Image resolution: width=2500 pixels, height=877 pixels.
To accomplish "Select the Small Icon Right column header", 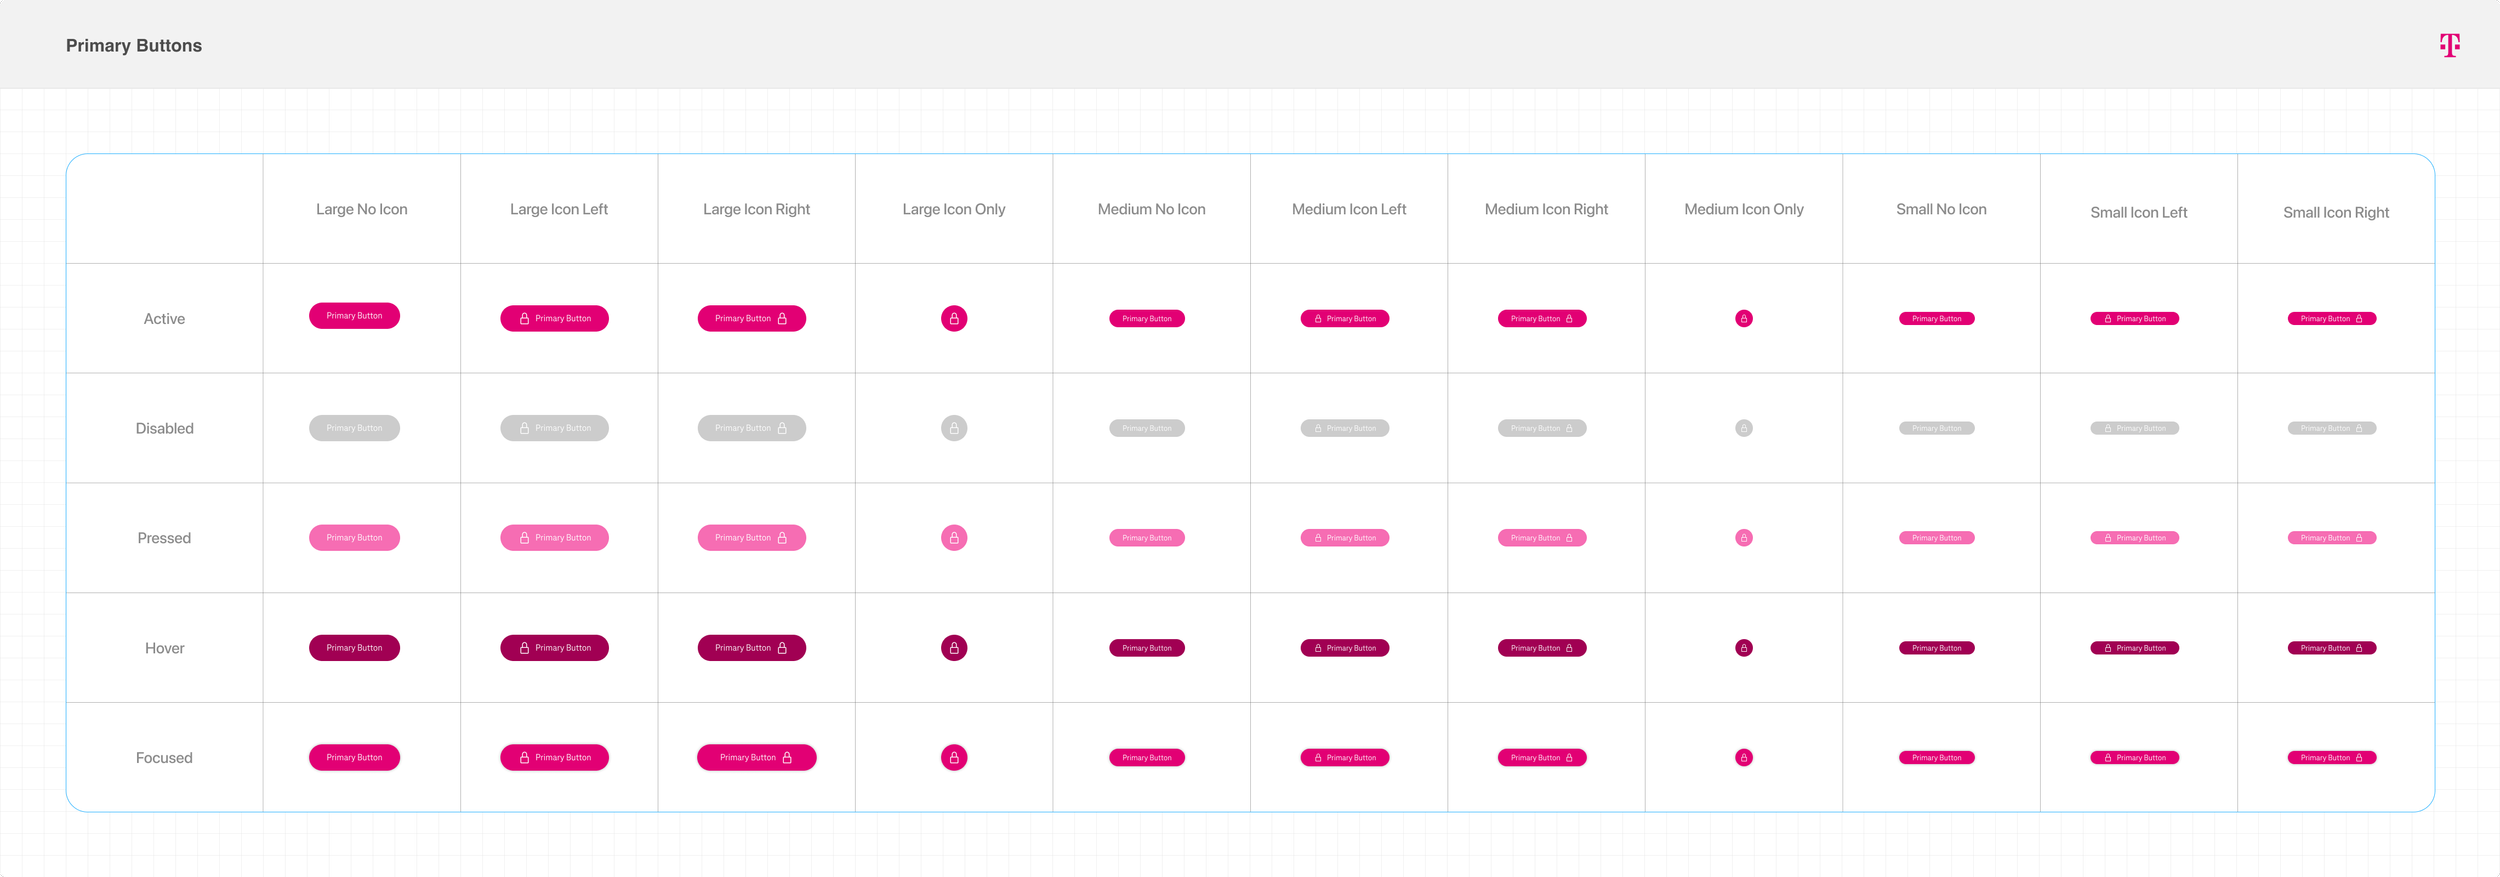I will [2336, 212].
